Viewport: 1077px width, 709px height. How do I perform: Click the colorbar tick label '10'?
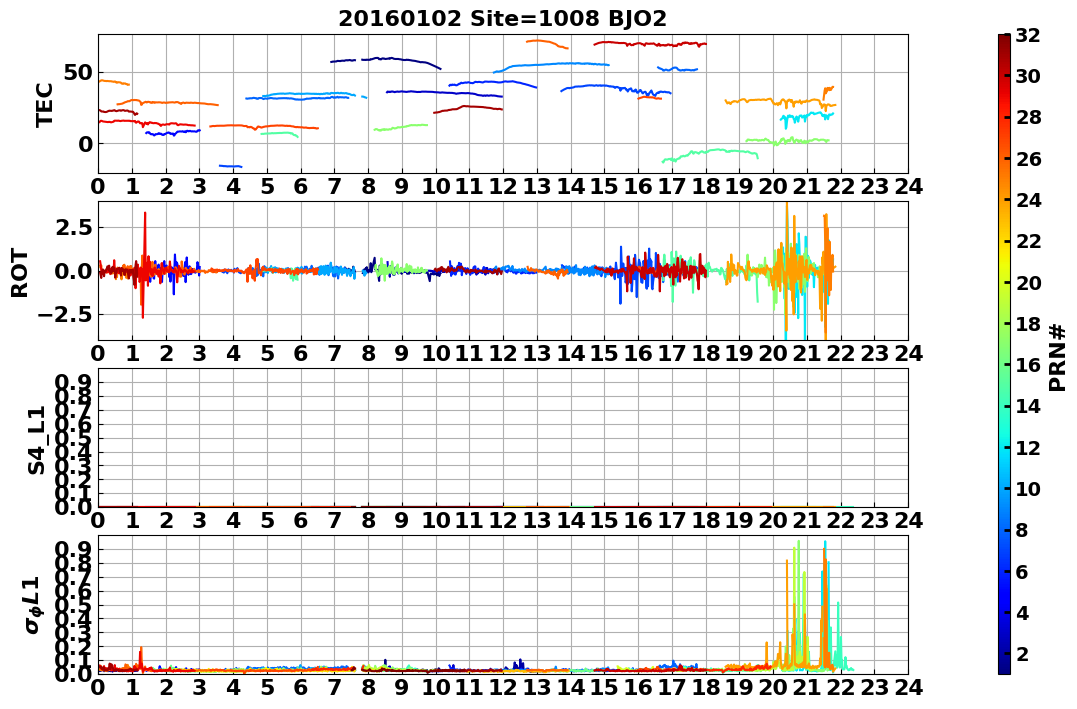point(1028,488)
